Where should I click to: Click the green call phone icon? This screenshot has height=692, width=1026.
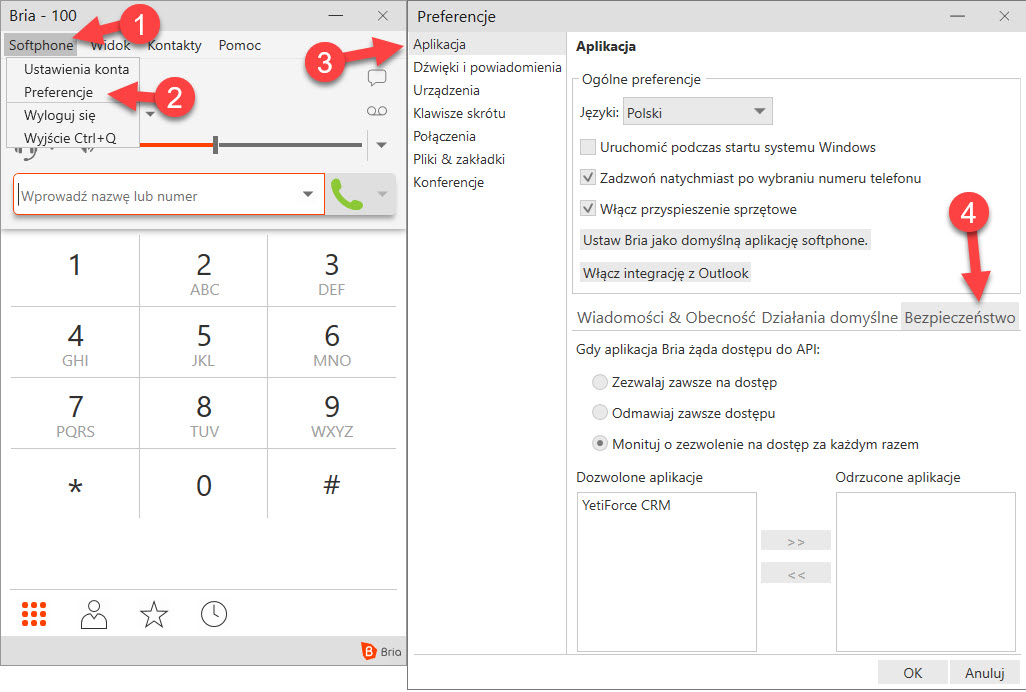click(347, 194)
